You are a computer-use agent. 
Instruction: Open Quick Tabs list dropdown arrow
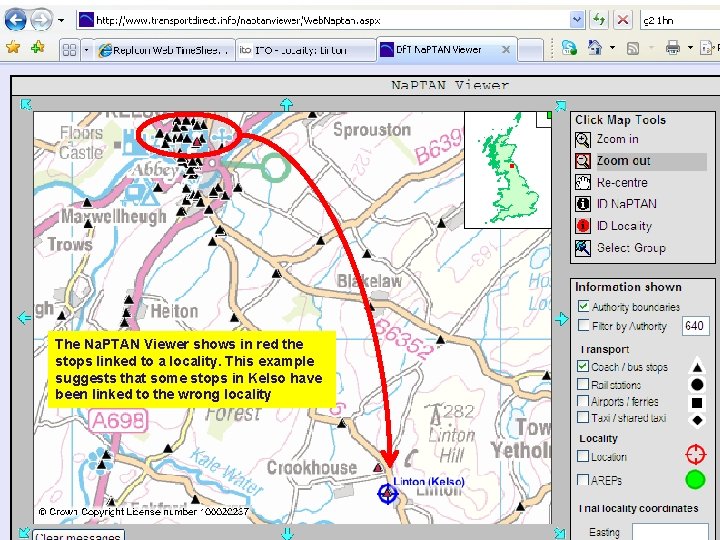86,50
